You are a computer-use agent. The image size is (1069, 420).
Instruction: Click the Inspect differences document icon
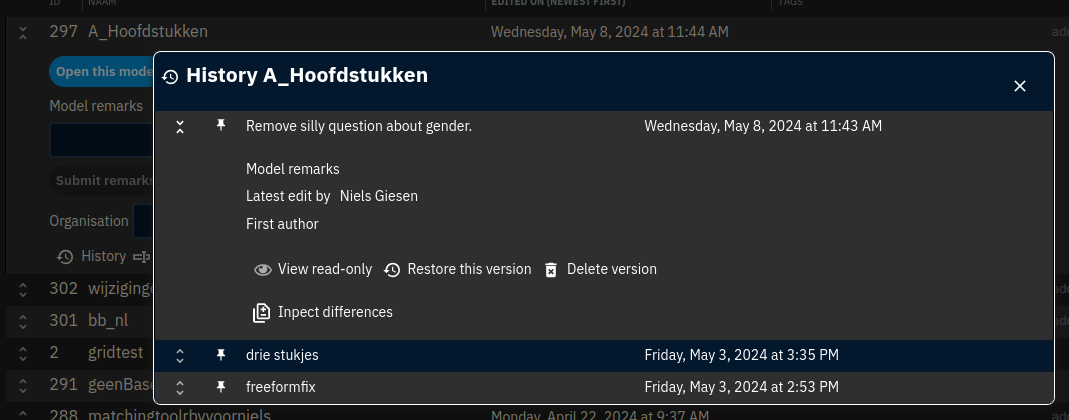(262, 313)
